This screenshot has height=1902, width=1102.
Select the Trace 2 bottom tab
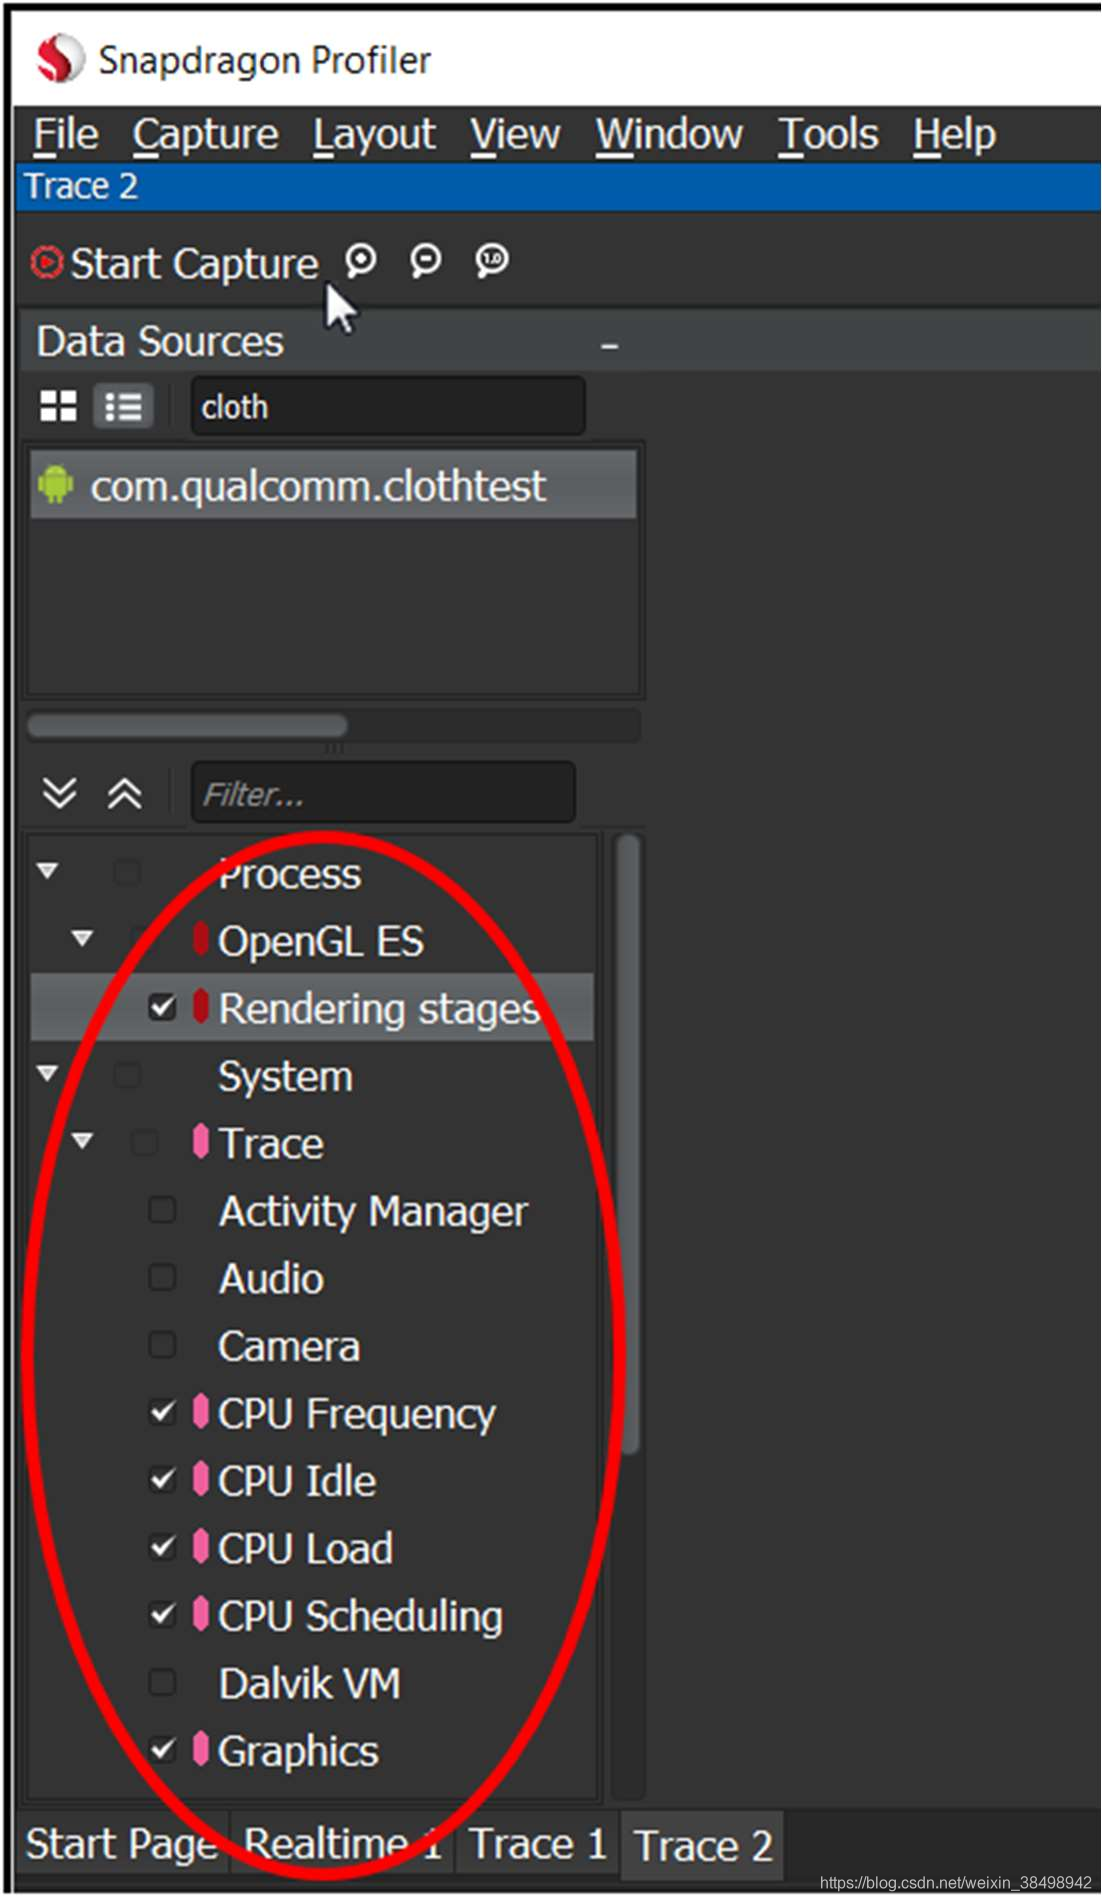pos(703,1846)
